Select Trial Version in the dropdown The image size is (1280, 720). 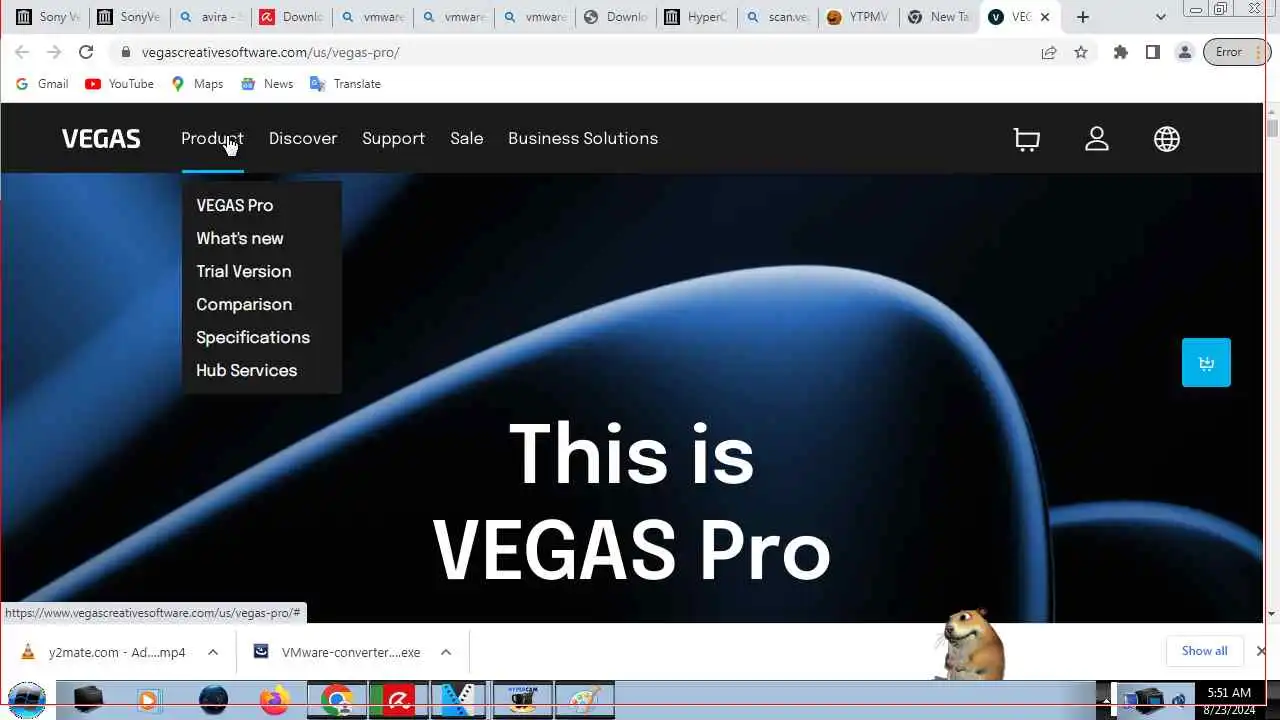[x=244, y=271]
